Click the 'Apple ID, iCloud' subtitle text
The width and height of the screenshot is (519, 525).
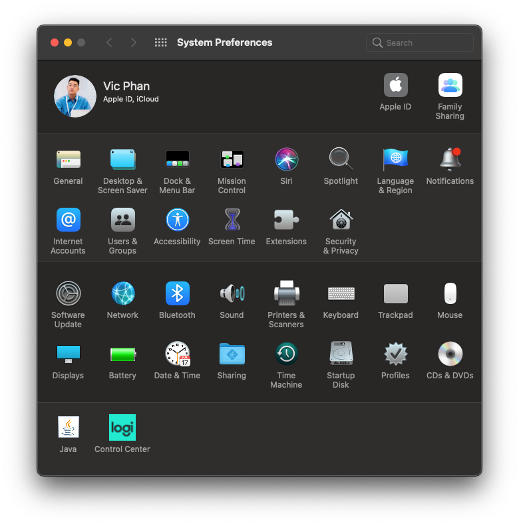pyautogui.click(x=131, y=99)
